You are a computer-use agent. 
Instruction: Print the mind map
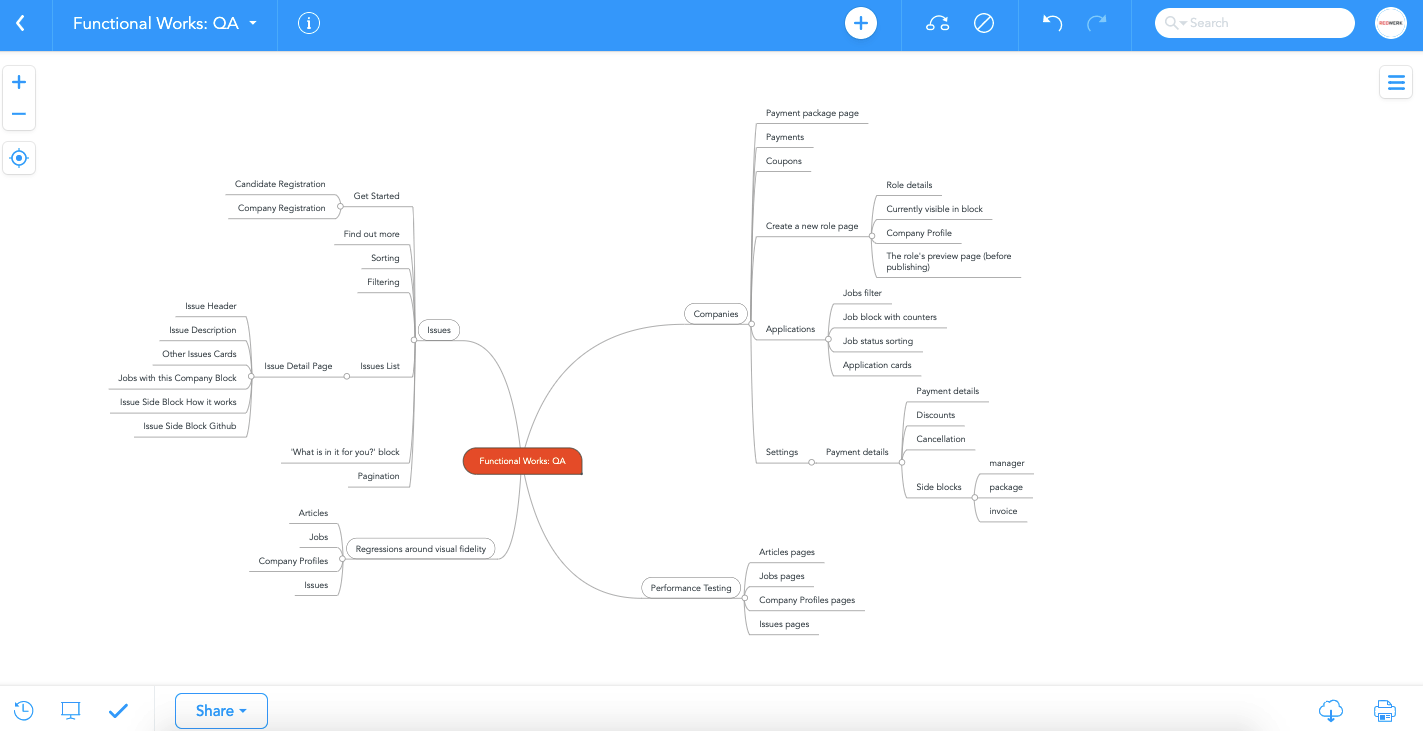coord(1384,711)
